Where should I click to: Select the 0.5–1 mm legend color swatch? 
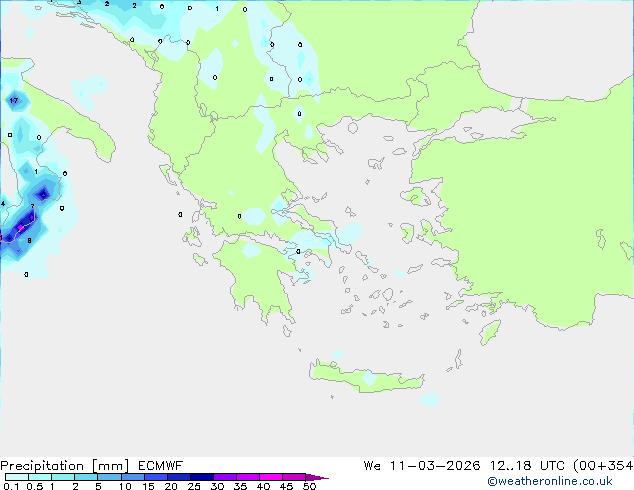point(40,477)
